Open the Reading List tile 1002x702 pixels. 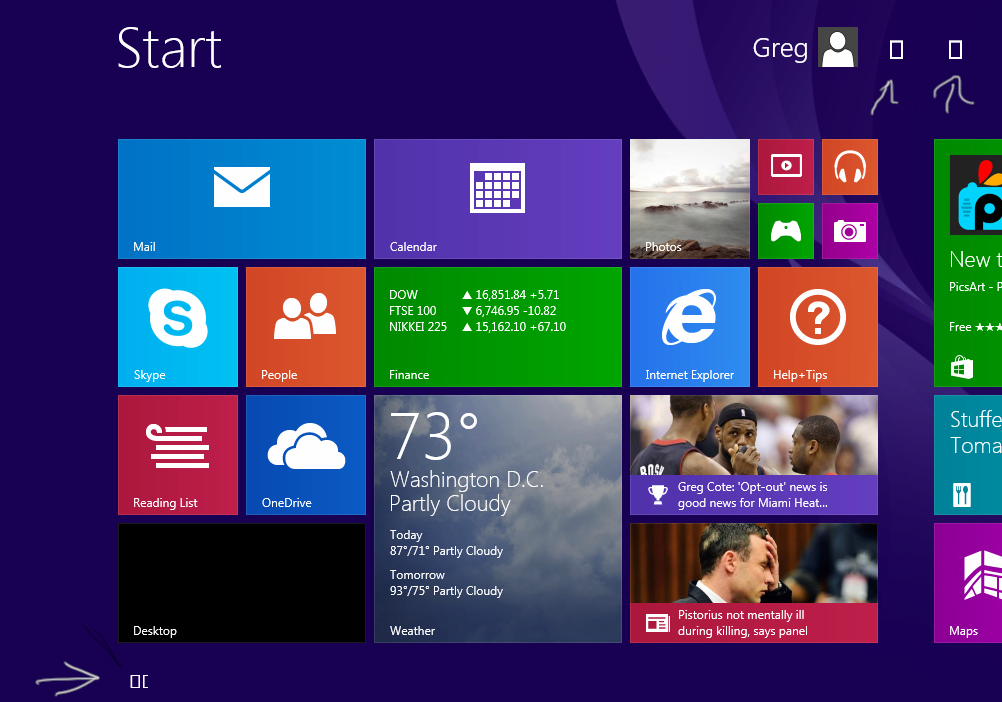click(178, 455)
